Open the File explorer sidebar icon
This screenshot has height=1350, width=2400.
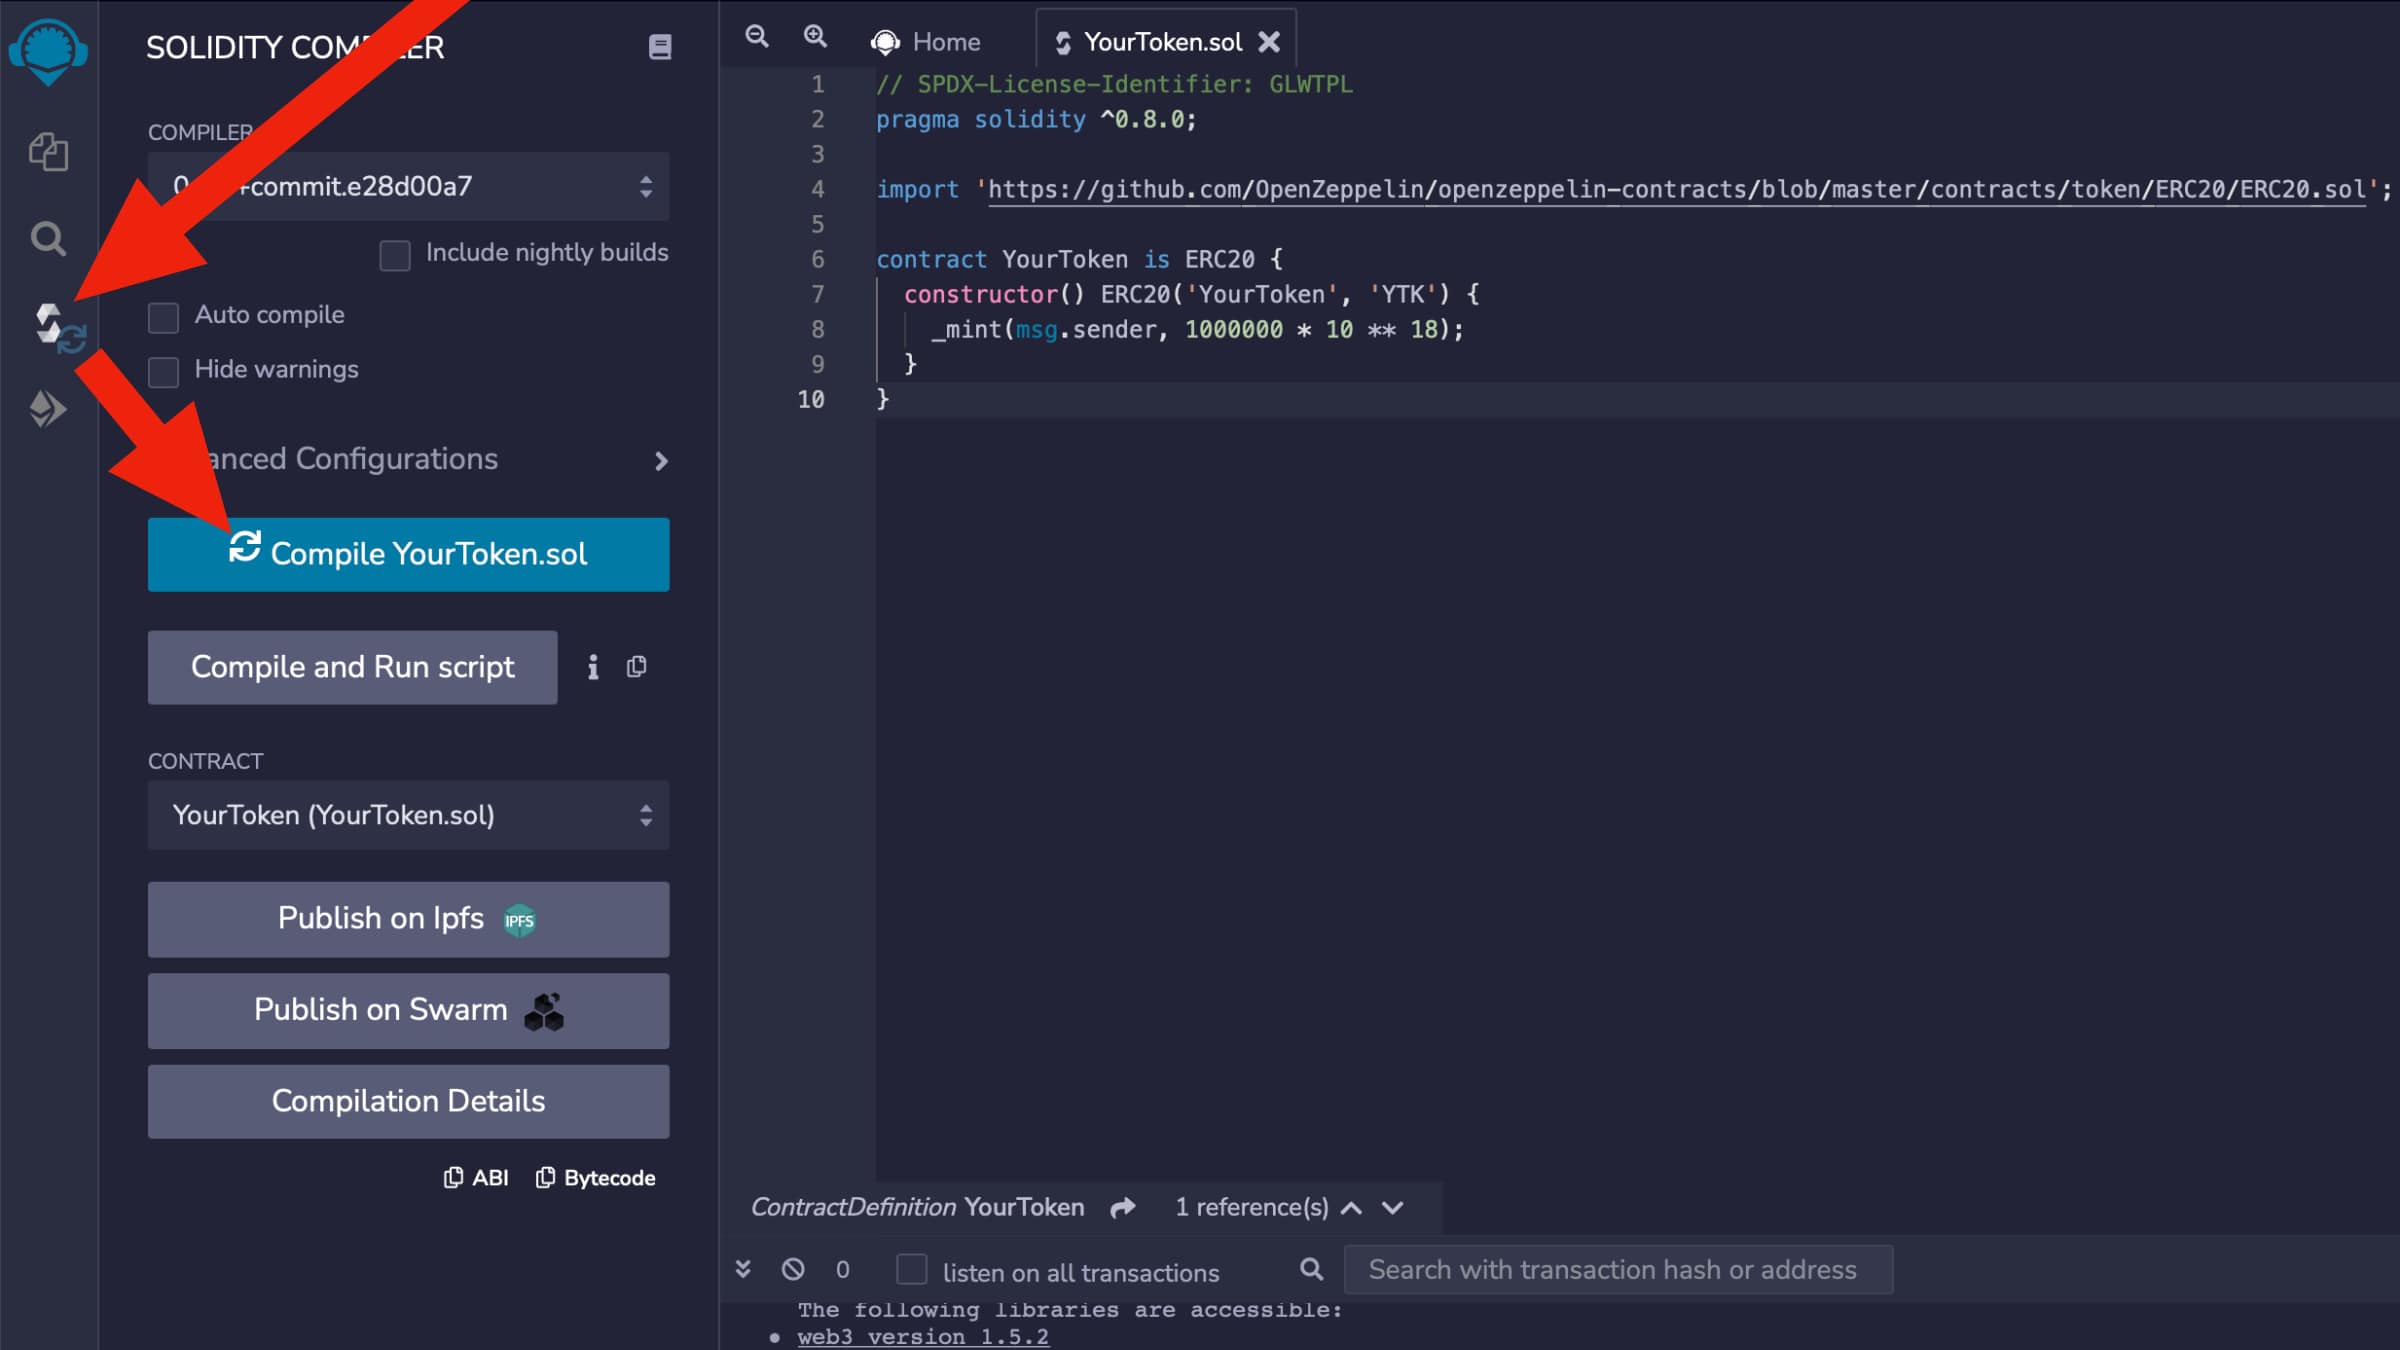tap(48, 152)
